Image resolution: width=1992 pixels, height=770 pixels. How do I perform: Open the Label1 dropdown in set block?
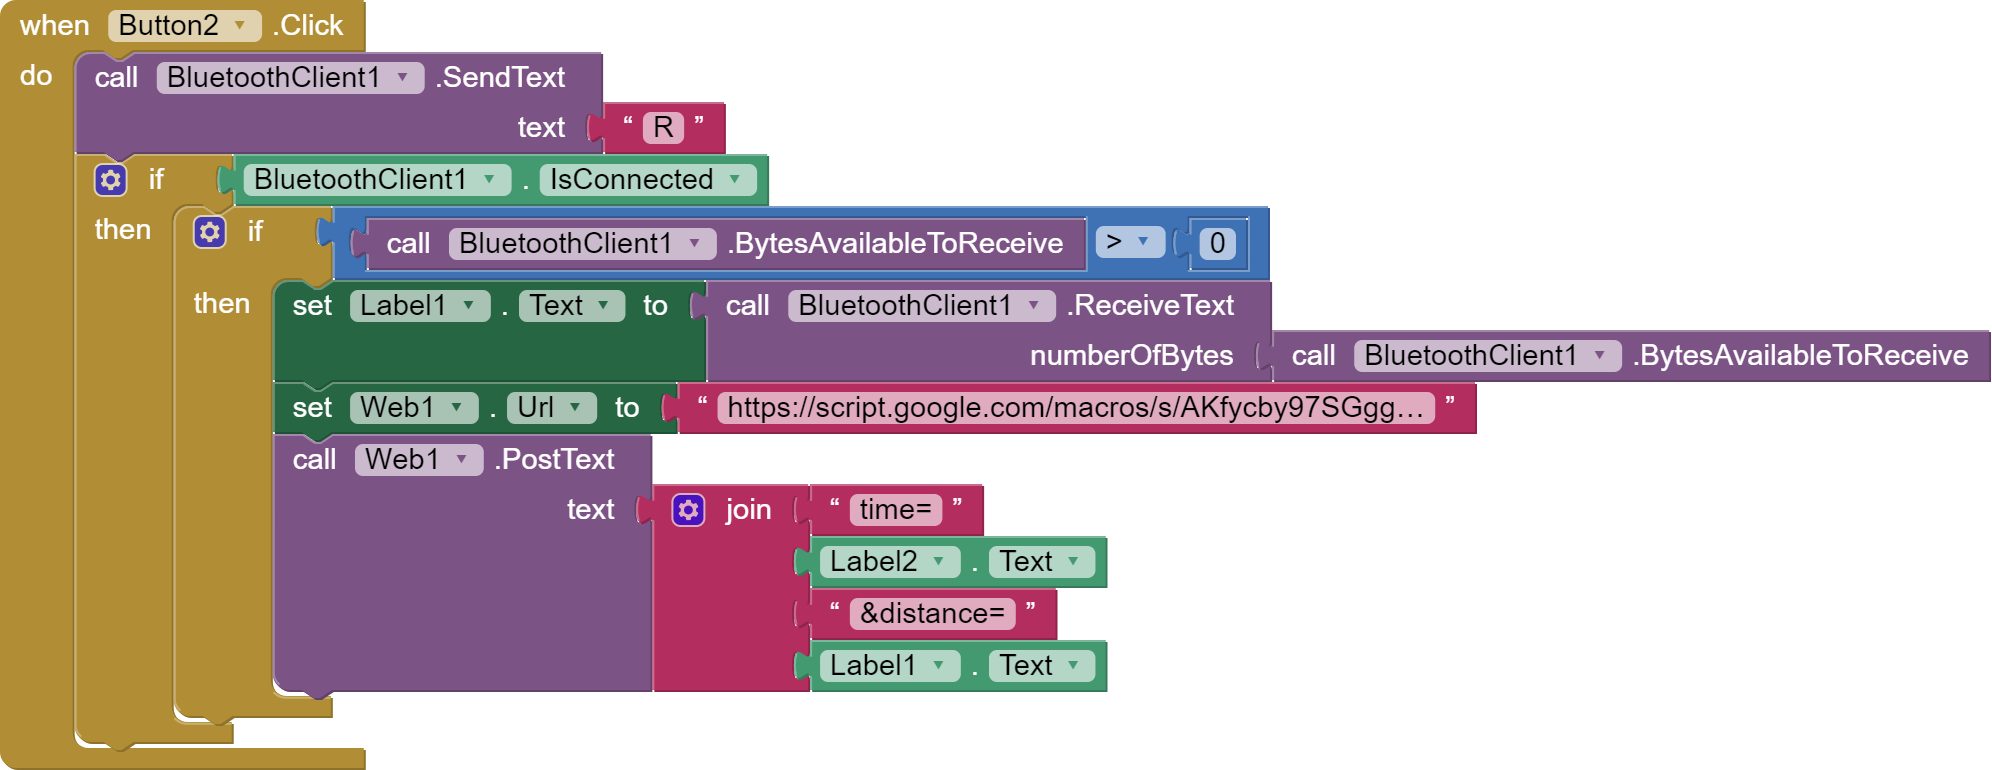(x=419, y=306)
